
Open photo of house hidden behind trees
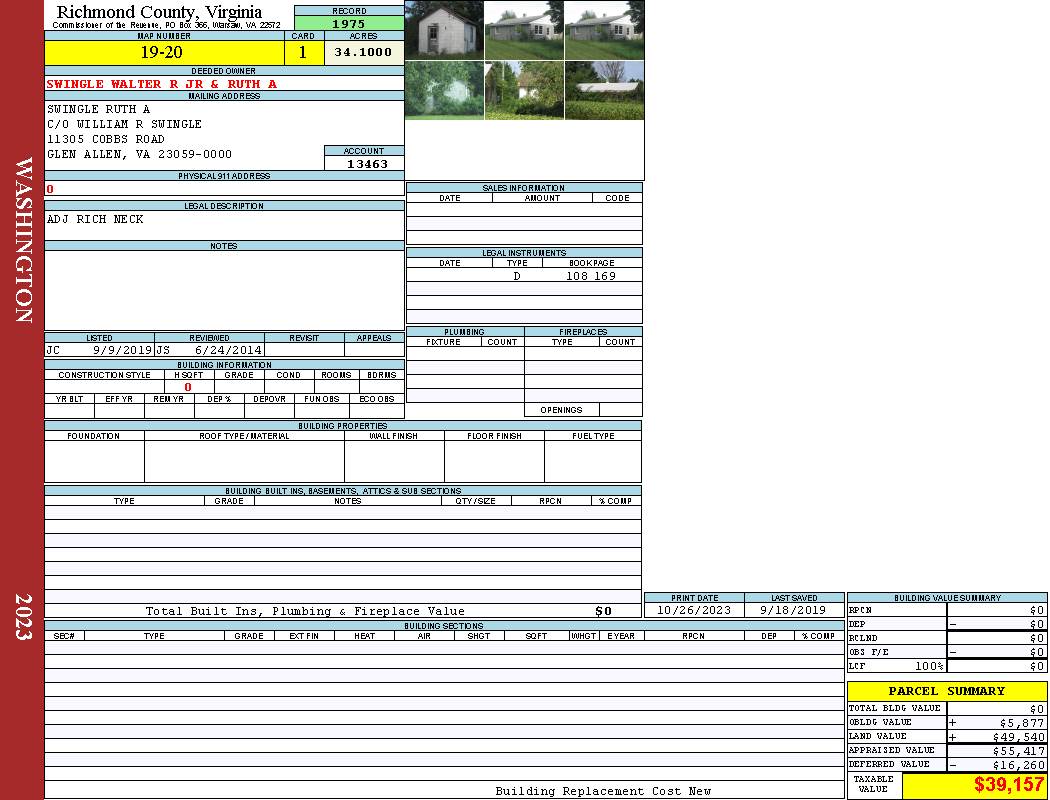click(x=524, y=90)
